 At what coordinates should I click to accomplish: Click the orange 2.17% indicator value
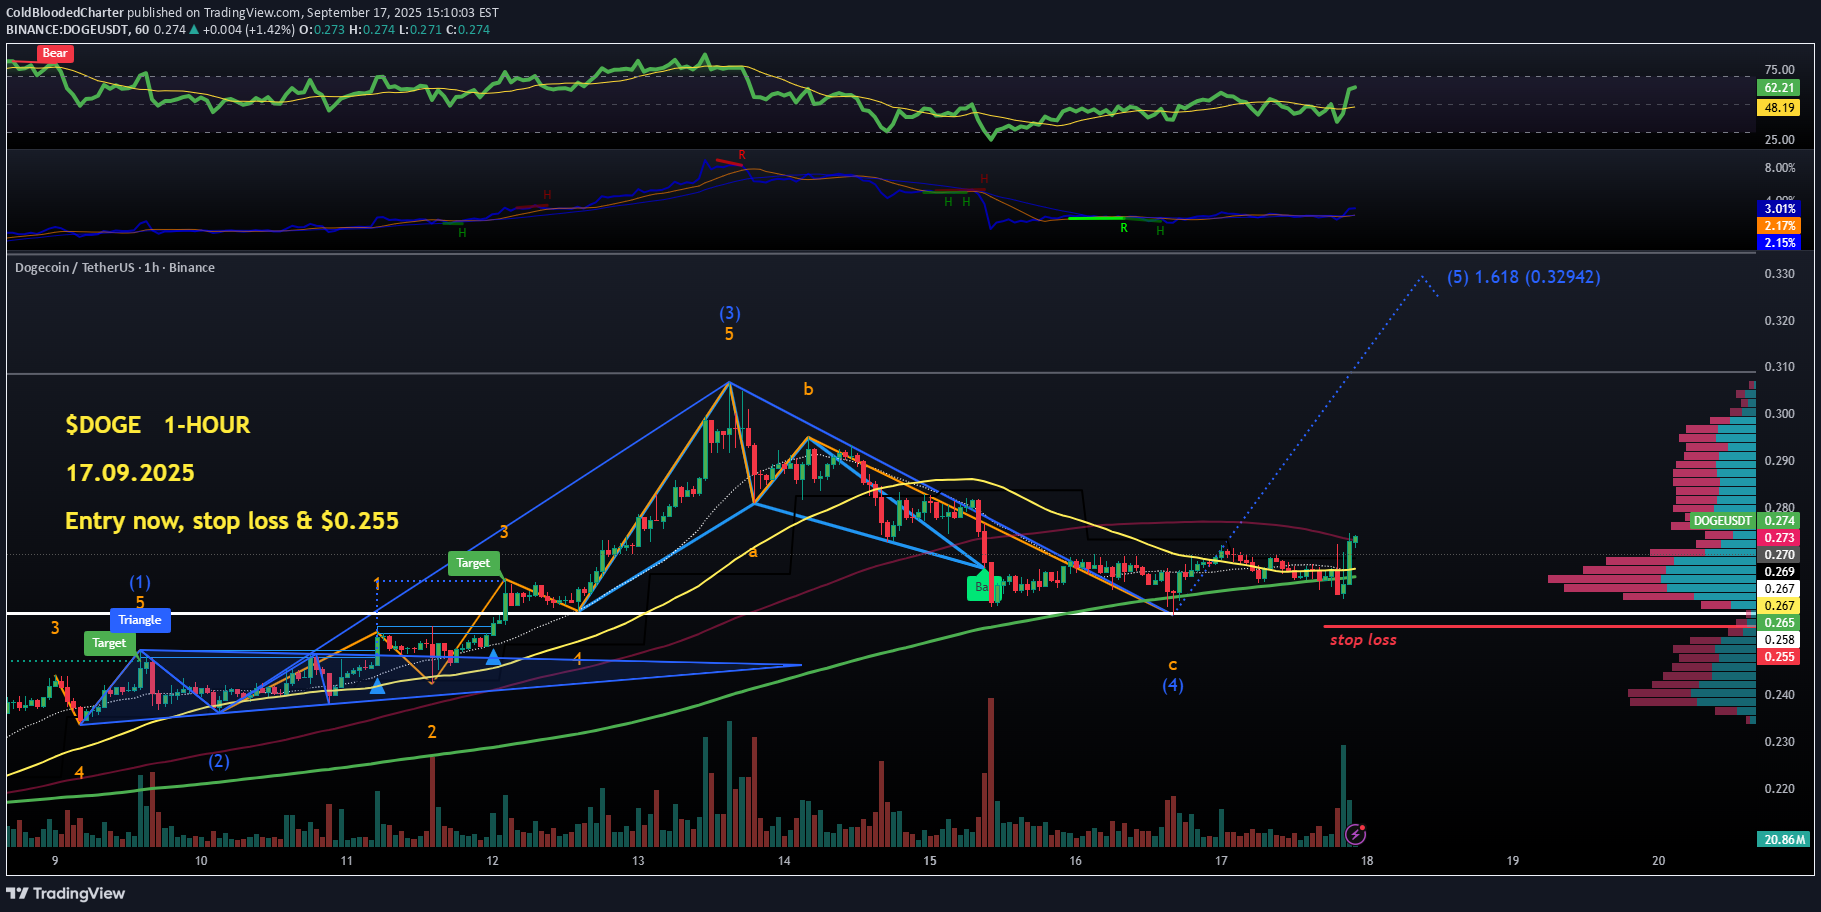pyautogui.click(x=1779, y=226)
